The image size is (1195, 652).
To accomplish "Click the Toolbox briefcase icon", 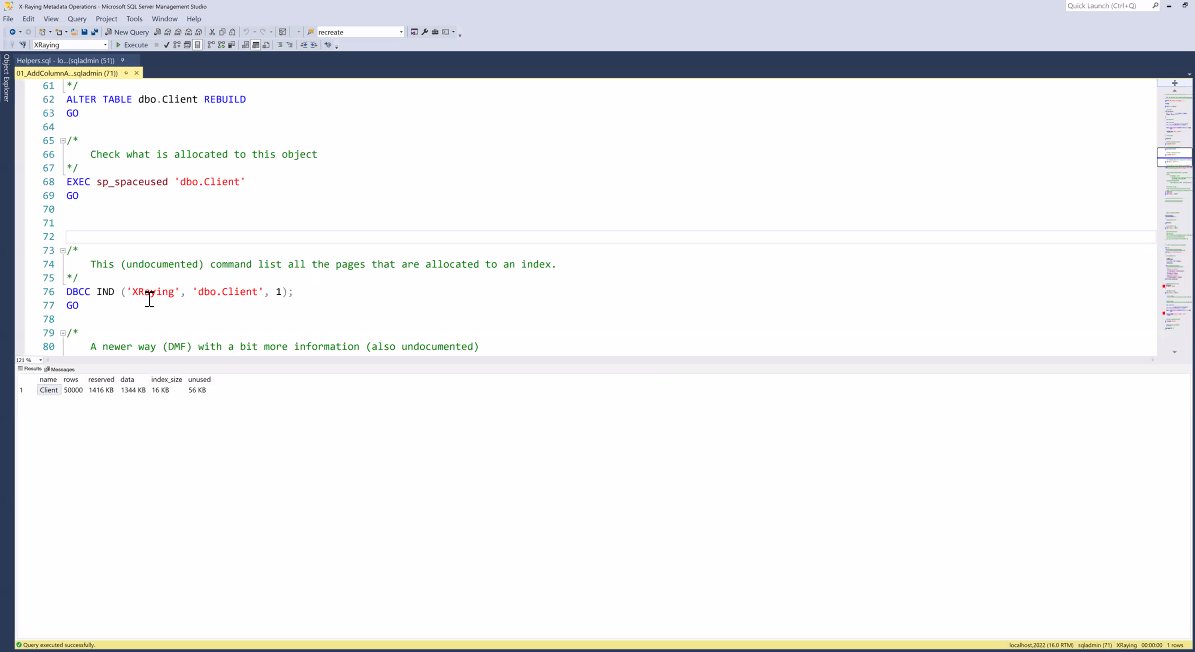I will pyautogui.click(x=434, y=32).
